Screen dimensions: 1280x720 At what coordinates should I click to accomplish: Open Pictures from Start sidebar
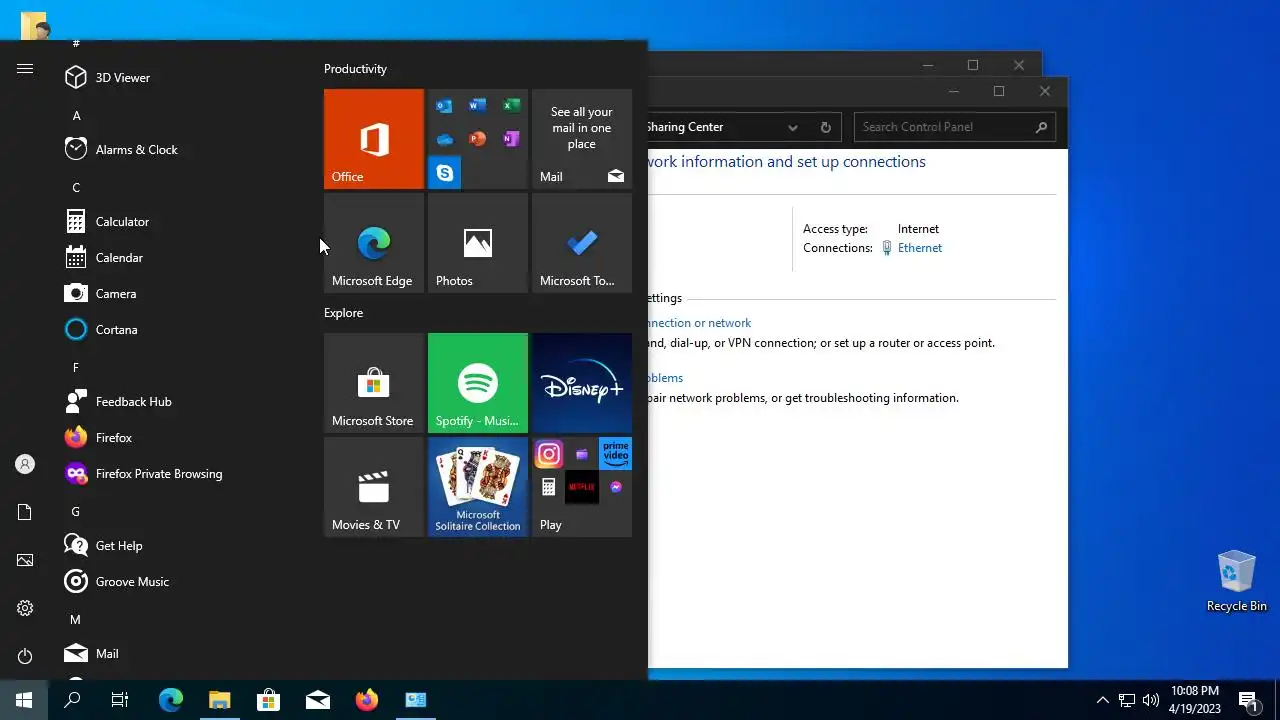[x=25, y=560]
